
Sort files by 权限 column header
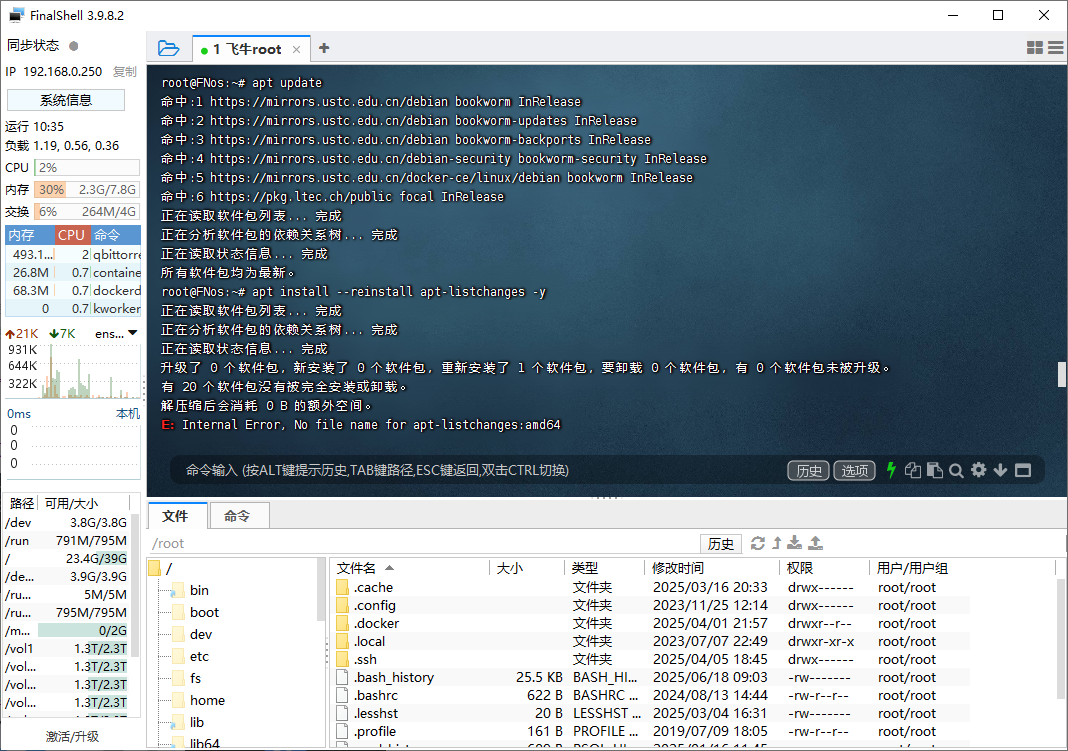point(824,568)
